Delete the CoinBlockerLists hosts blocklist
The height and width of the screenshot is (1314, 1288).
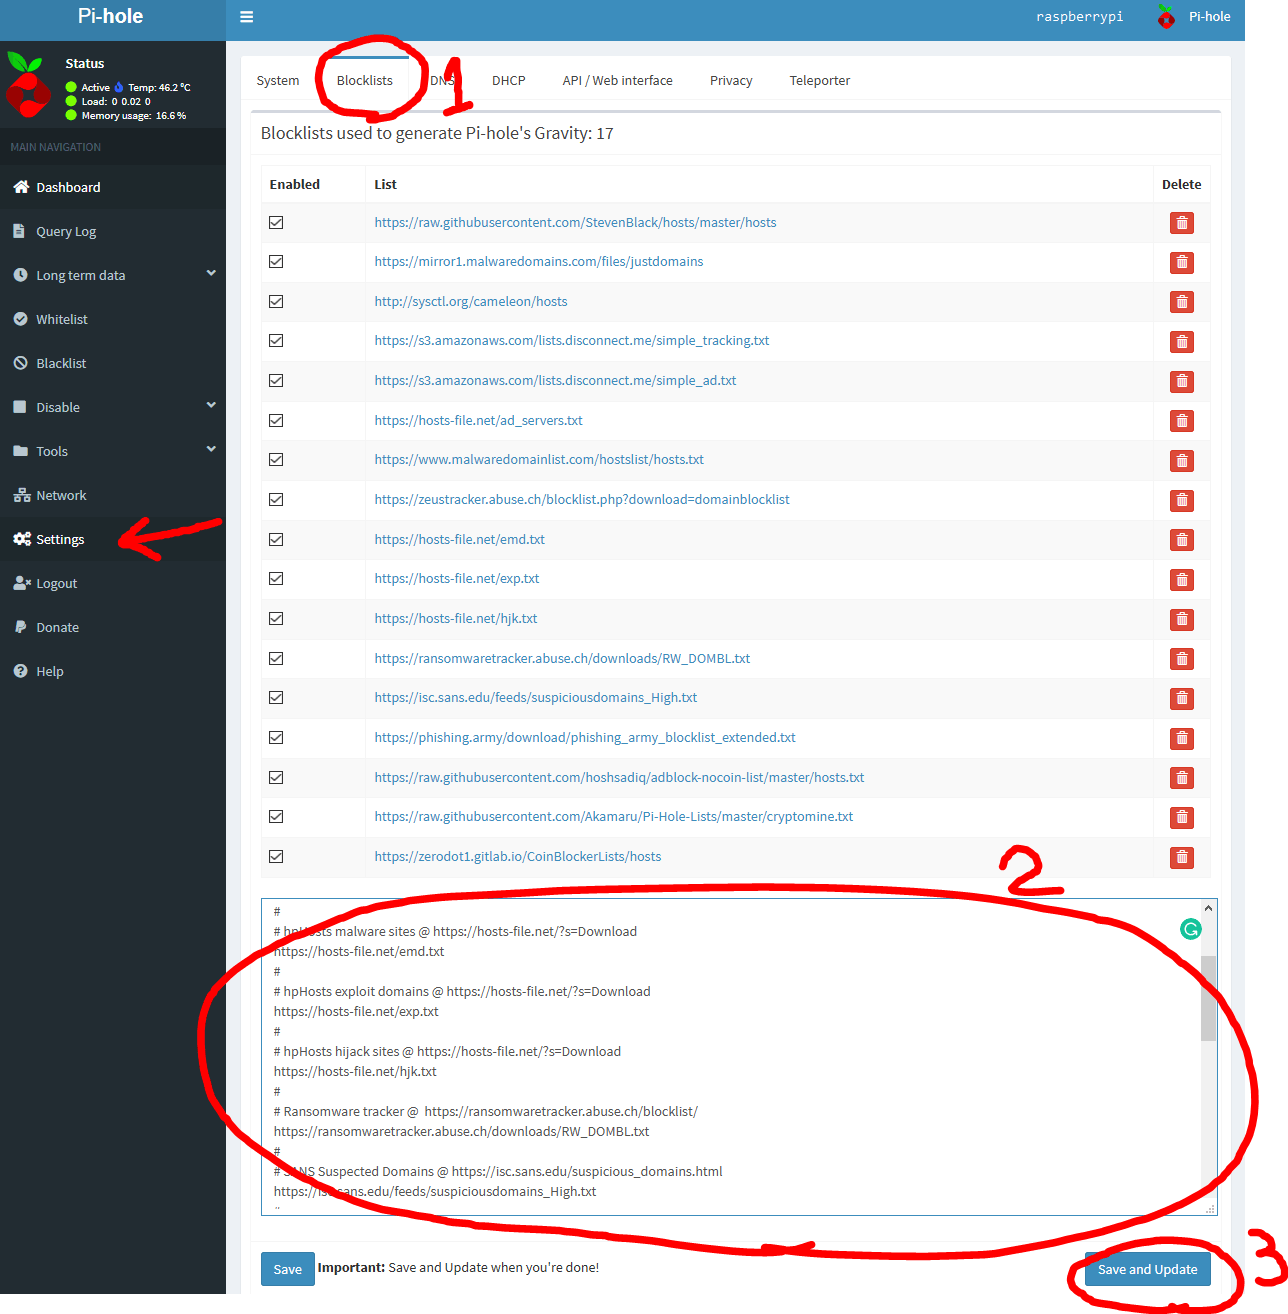[x=1182, y=857]
